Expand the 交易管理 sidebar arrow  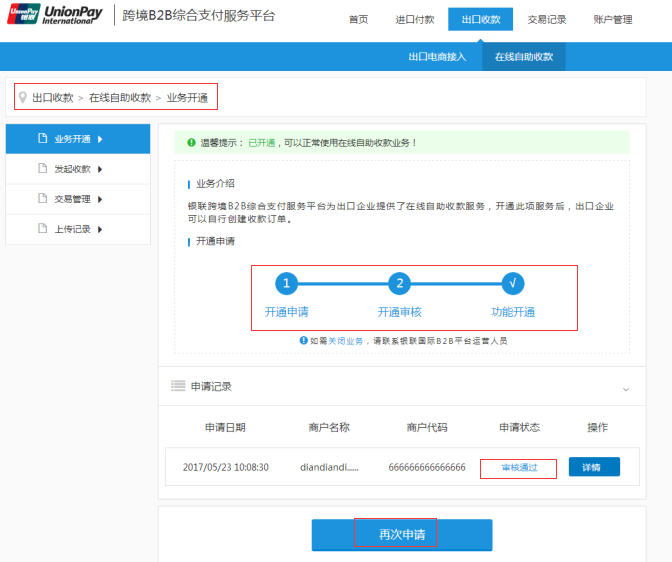click(x=100, y=199)
